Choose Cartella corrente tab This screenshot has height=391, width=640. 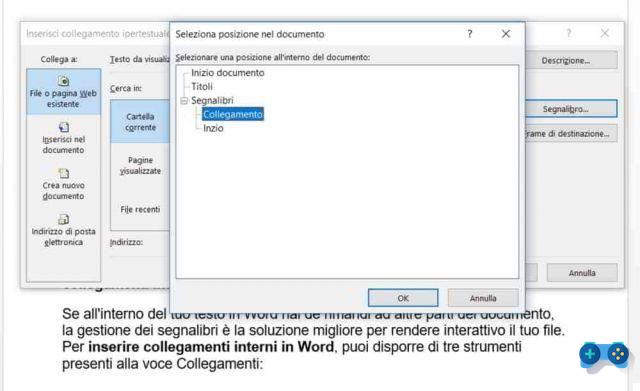click(x=140, y=122)
